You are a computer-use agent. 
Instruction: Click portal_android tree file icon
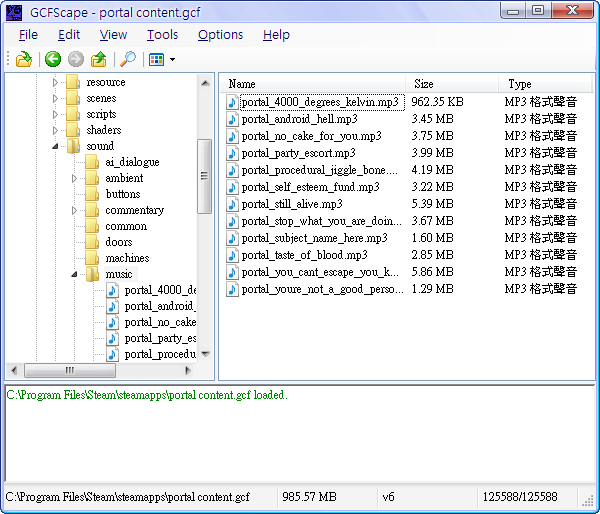112,306
